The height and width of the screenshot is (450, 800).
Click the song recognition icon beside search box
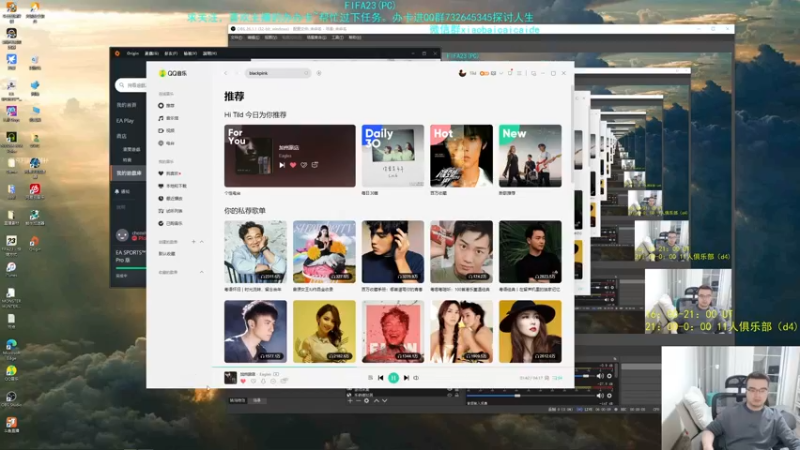tap(319, 73)
